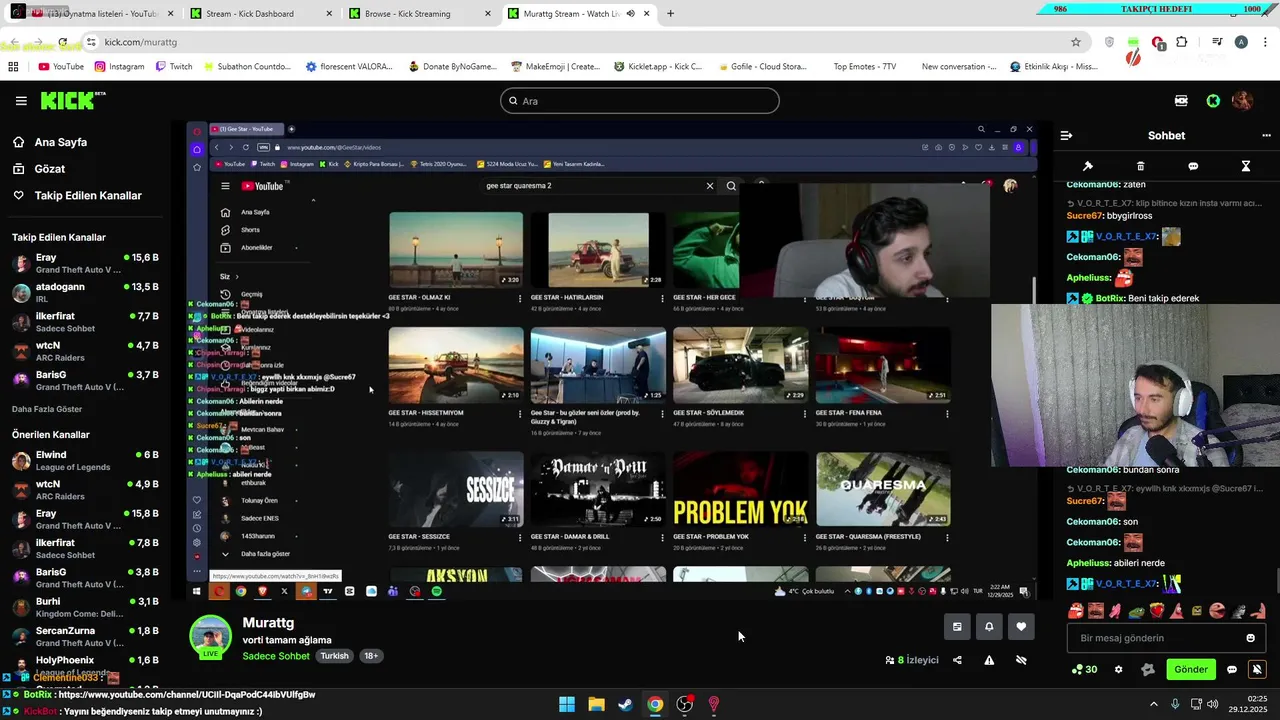Toggle the muted chat bell icon beside Gönder
Screen dimensions: 1280x720
(x=1257, y=669)
